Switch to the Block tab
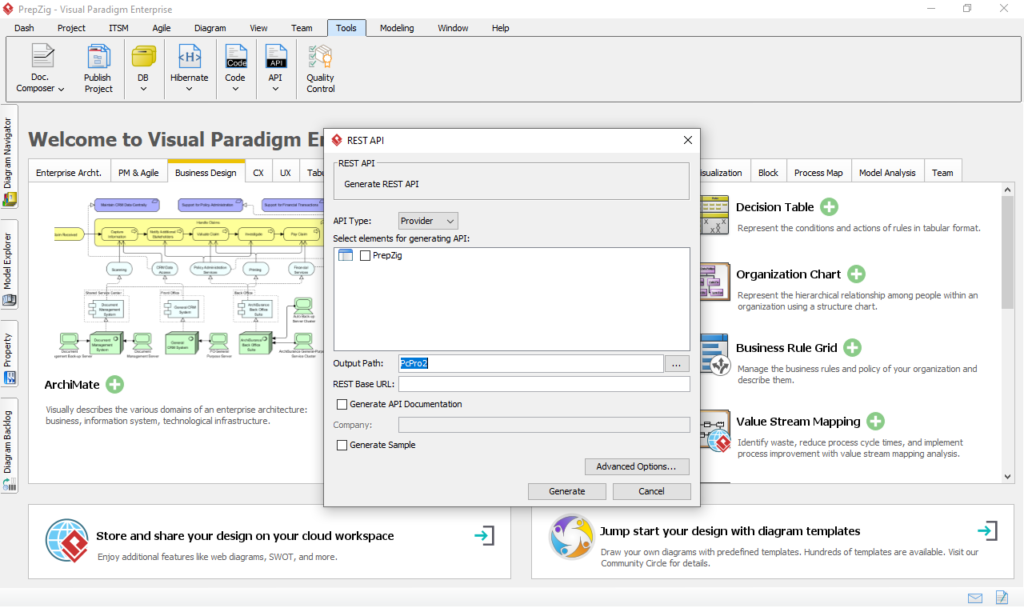This screenshot has width=1024, height=608. tap(768, 172)
